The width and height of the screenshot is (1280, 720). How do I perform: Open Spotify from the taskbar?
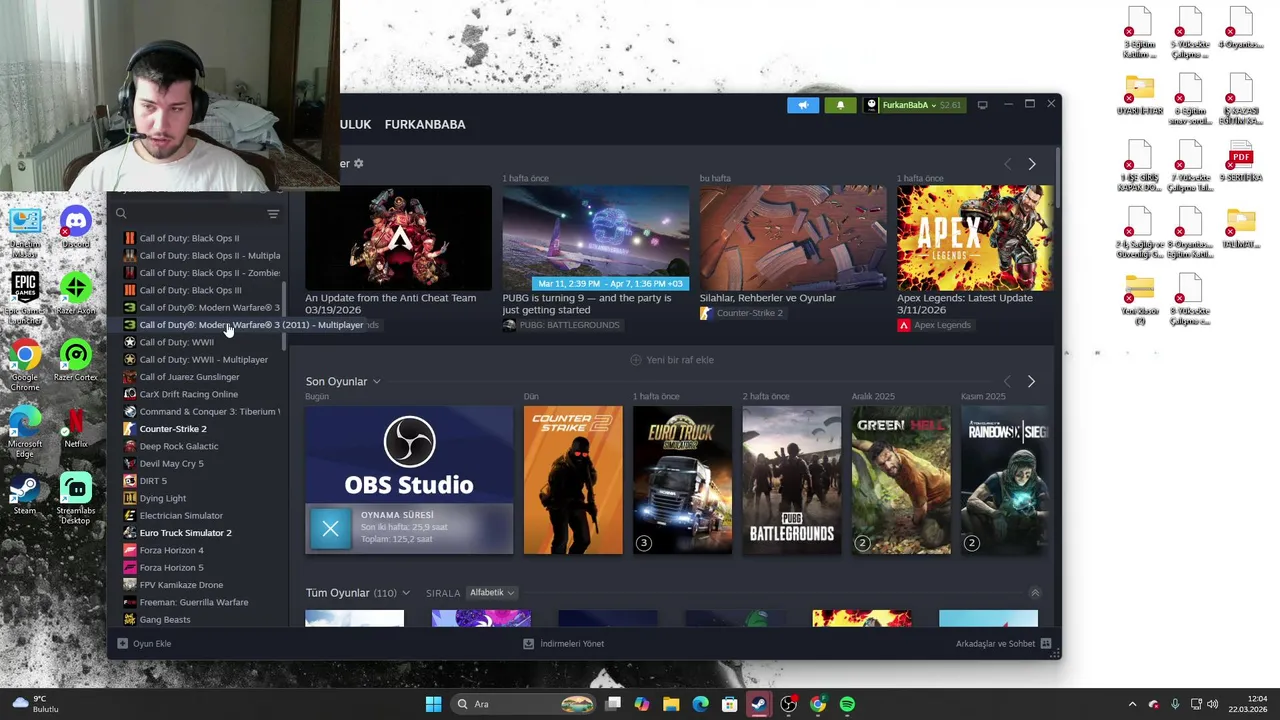pyautogui.click(x=847, y=704)
